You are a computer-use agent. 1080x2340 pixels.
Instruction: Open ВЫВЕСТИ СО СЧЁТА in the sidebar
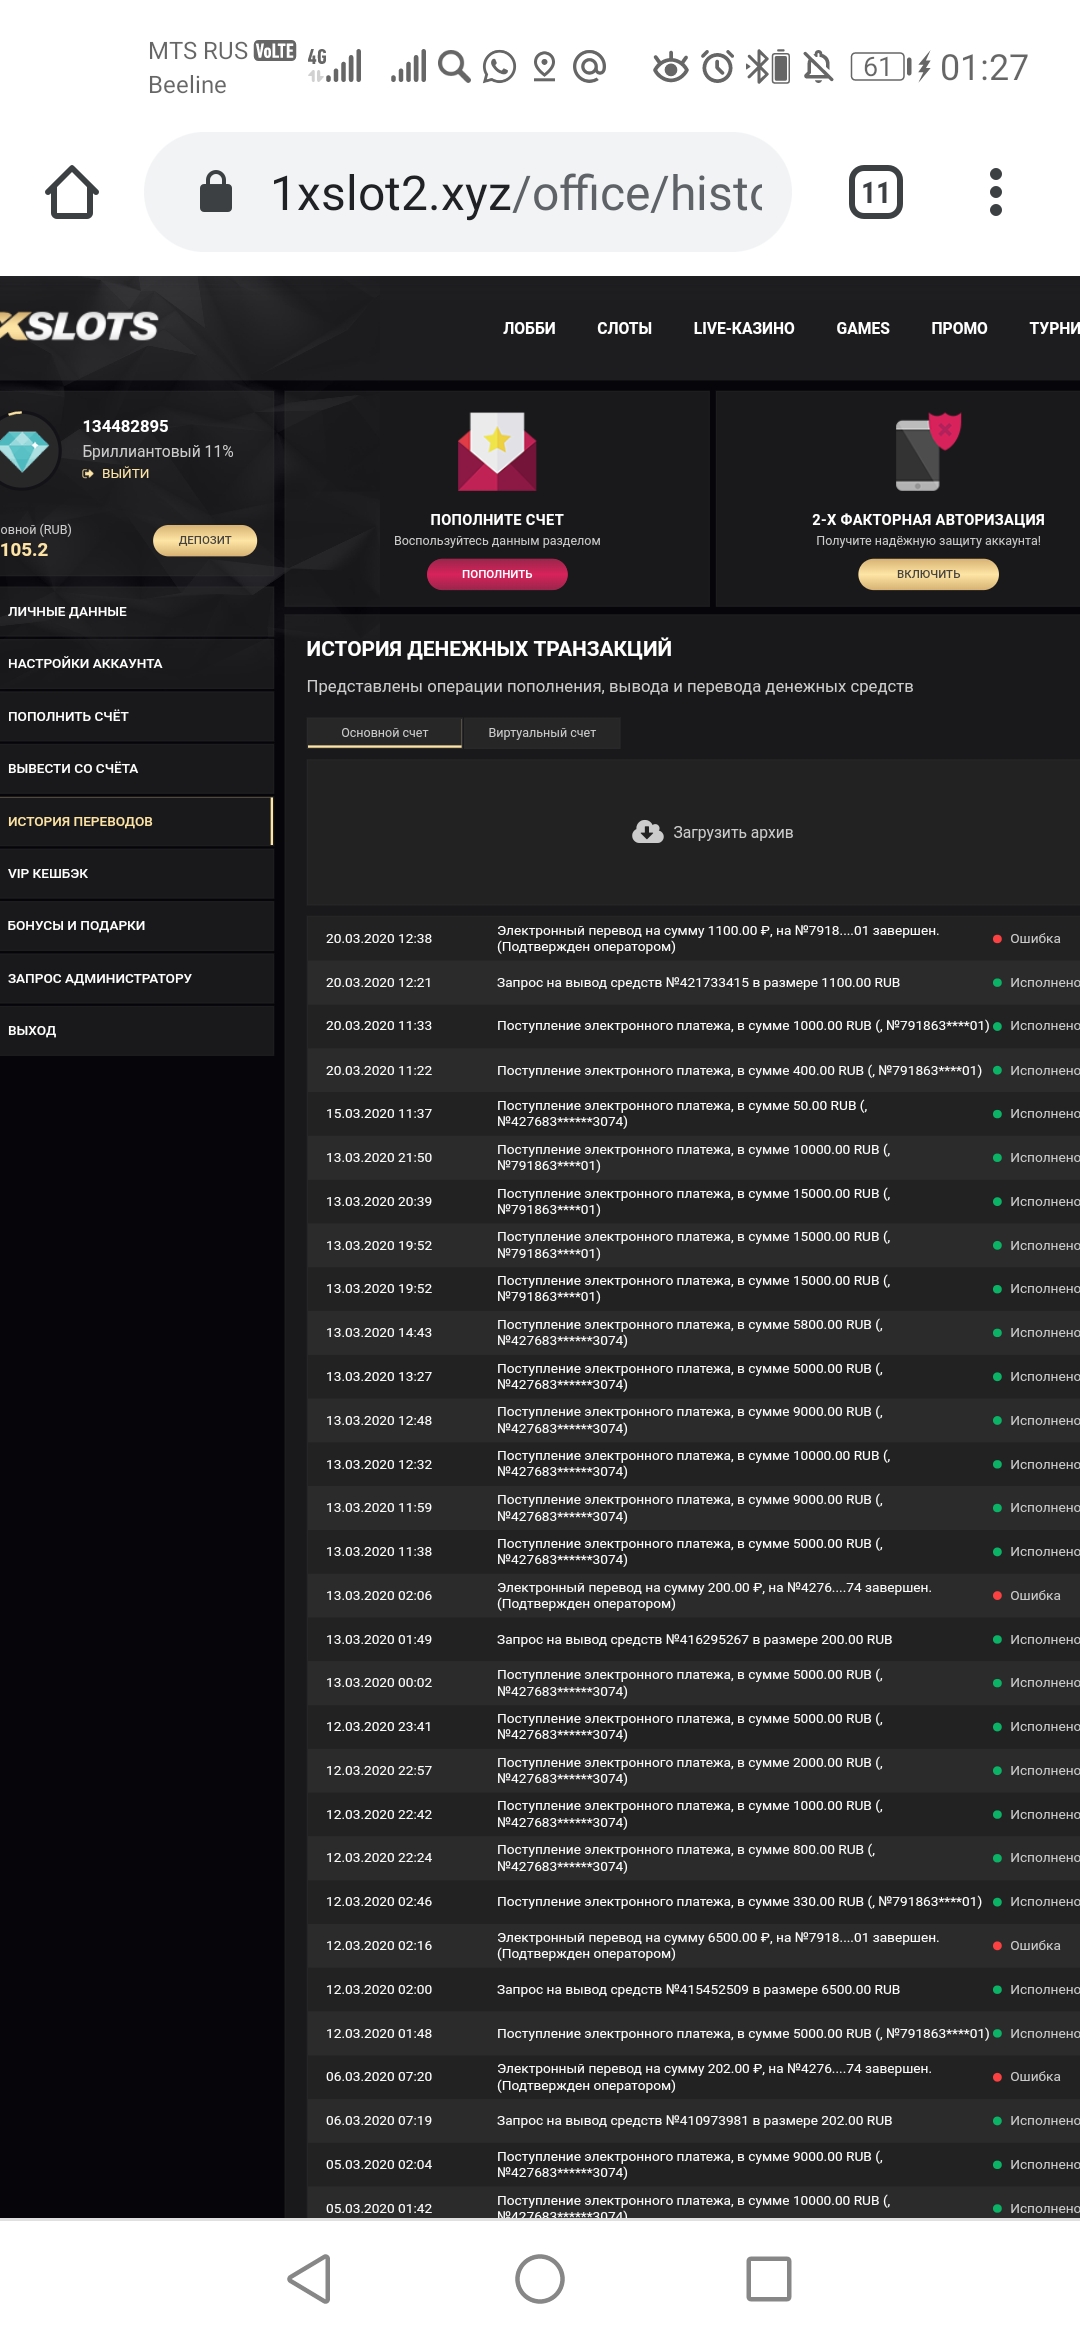click(73, 768)
